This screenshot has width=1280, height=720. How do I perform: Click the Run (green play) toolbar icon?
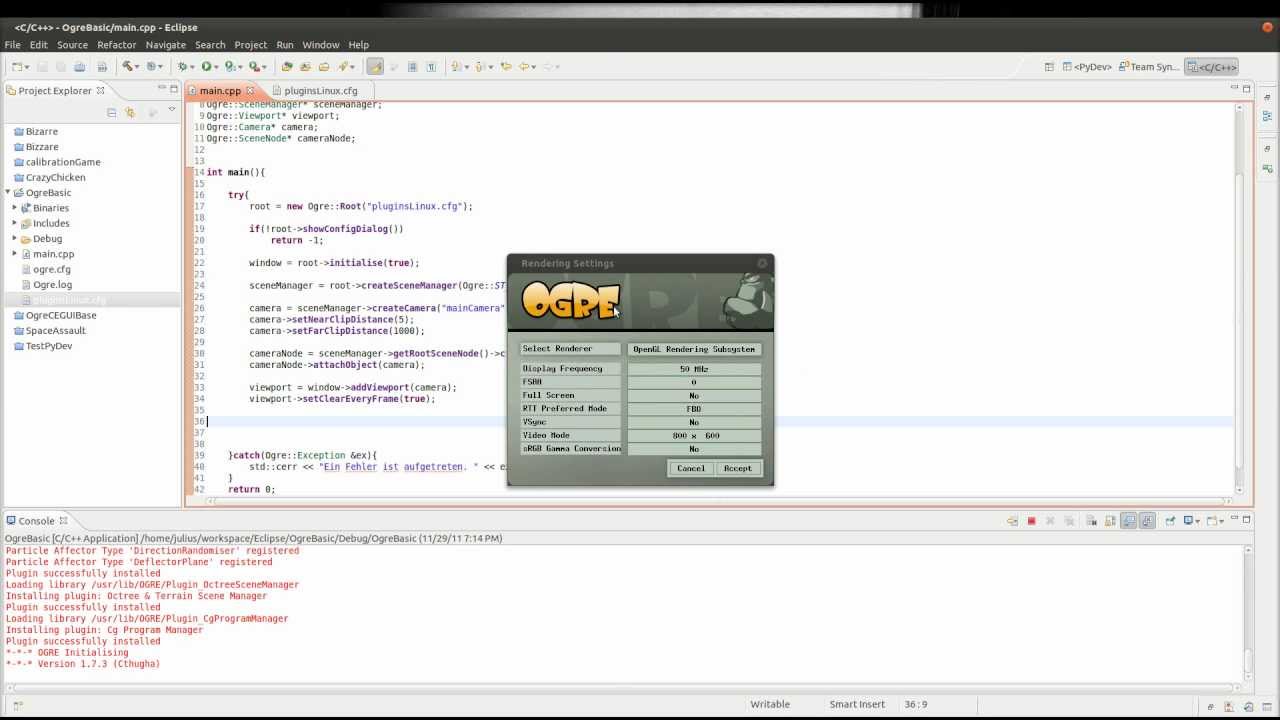click(x=206, y=66)
